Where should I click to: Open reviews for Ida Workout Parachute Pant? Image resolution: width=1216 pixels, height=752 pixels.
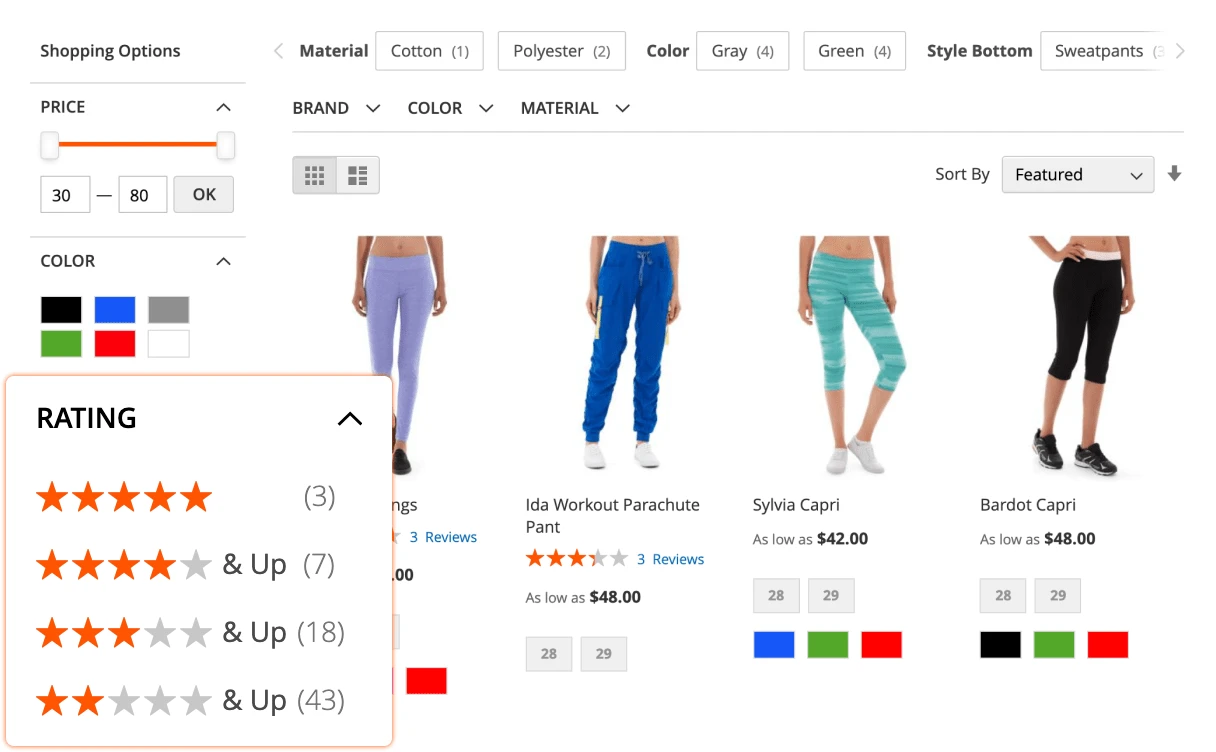671,559
